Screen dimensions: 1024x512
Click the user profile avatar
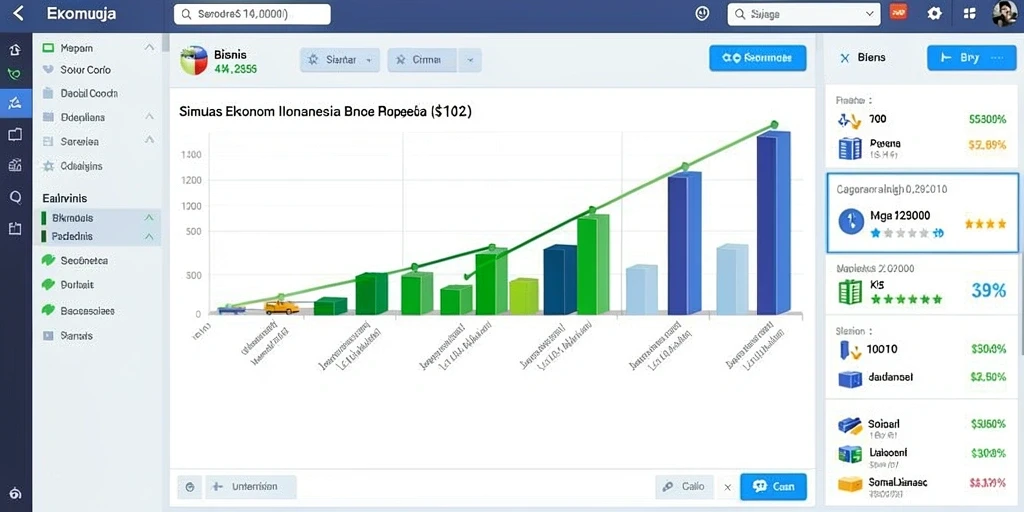point(1004,13)
